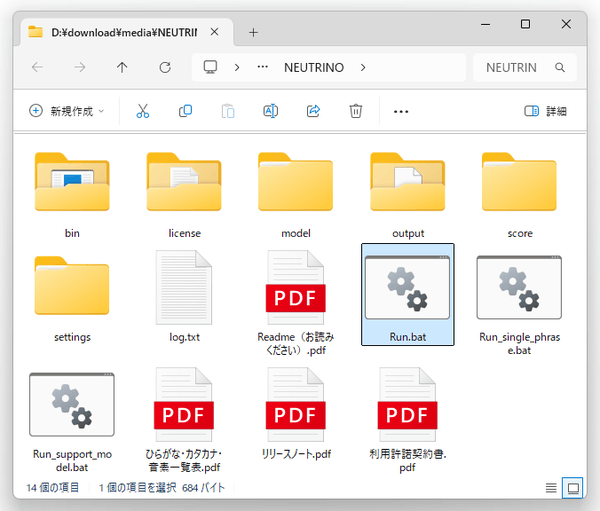Maximize the Explorer window
Screen dimensions: 600x511
tap(525, 24)
